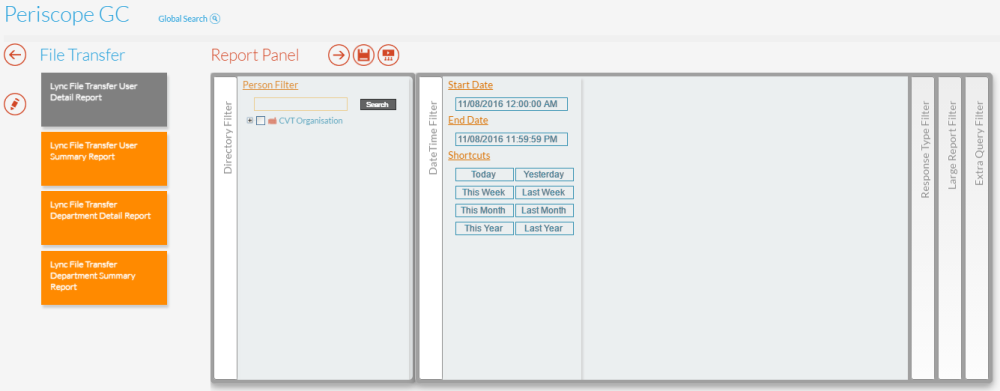This screenshot has width=1000, height=391.
Task: Click the Global Search magnifier icon
Action: tap(215, 19)
